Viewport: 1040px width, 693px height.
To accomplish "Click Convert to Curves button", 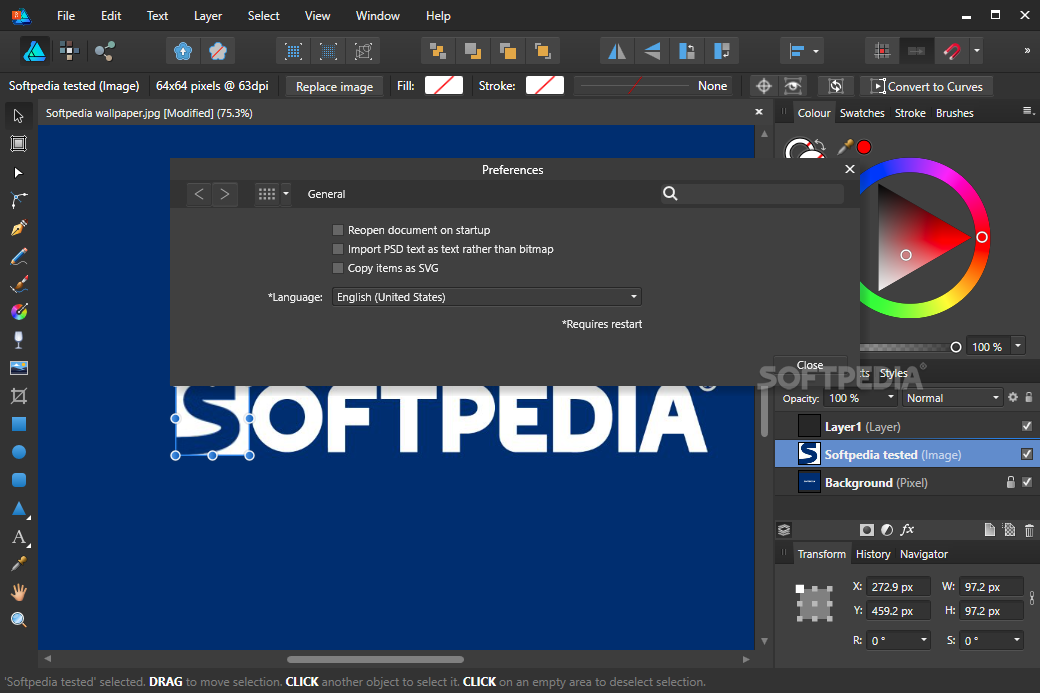I will click(927, 86).
